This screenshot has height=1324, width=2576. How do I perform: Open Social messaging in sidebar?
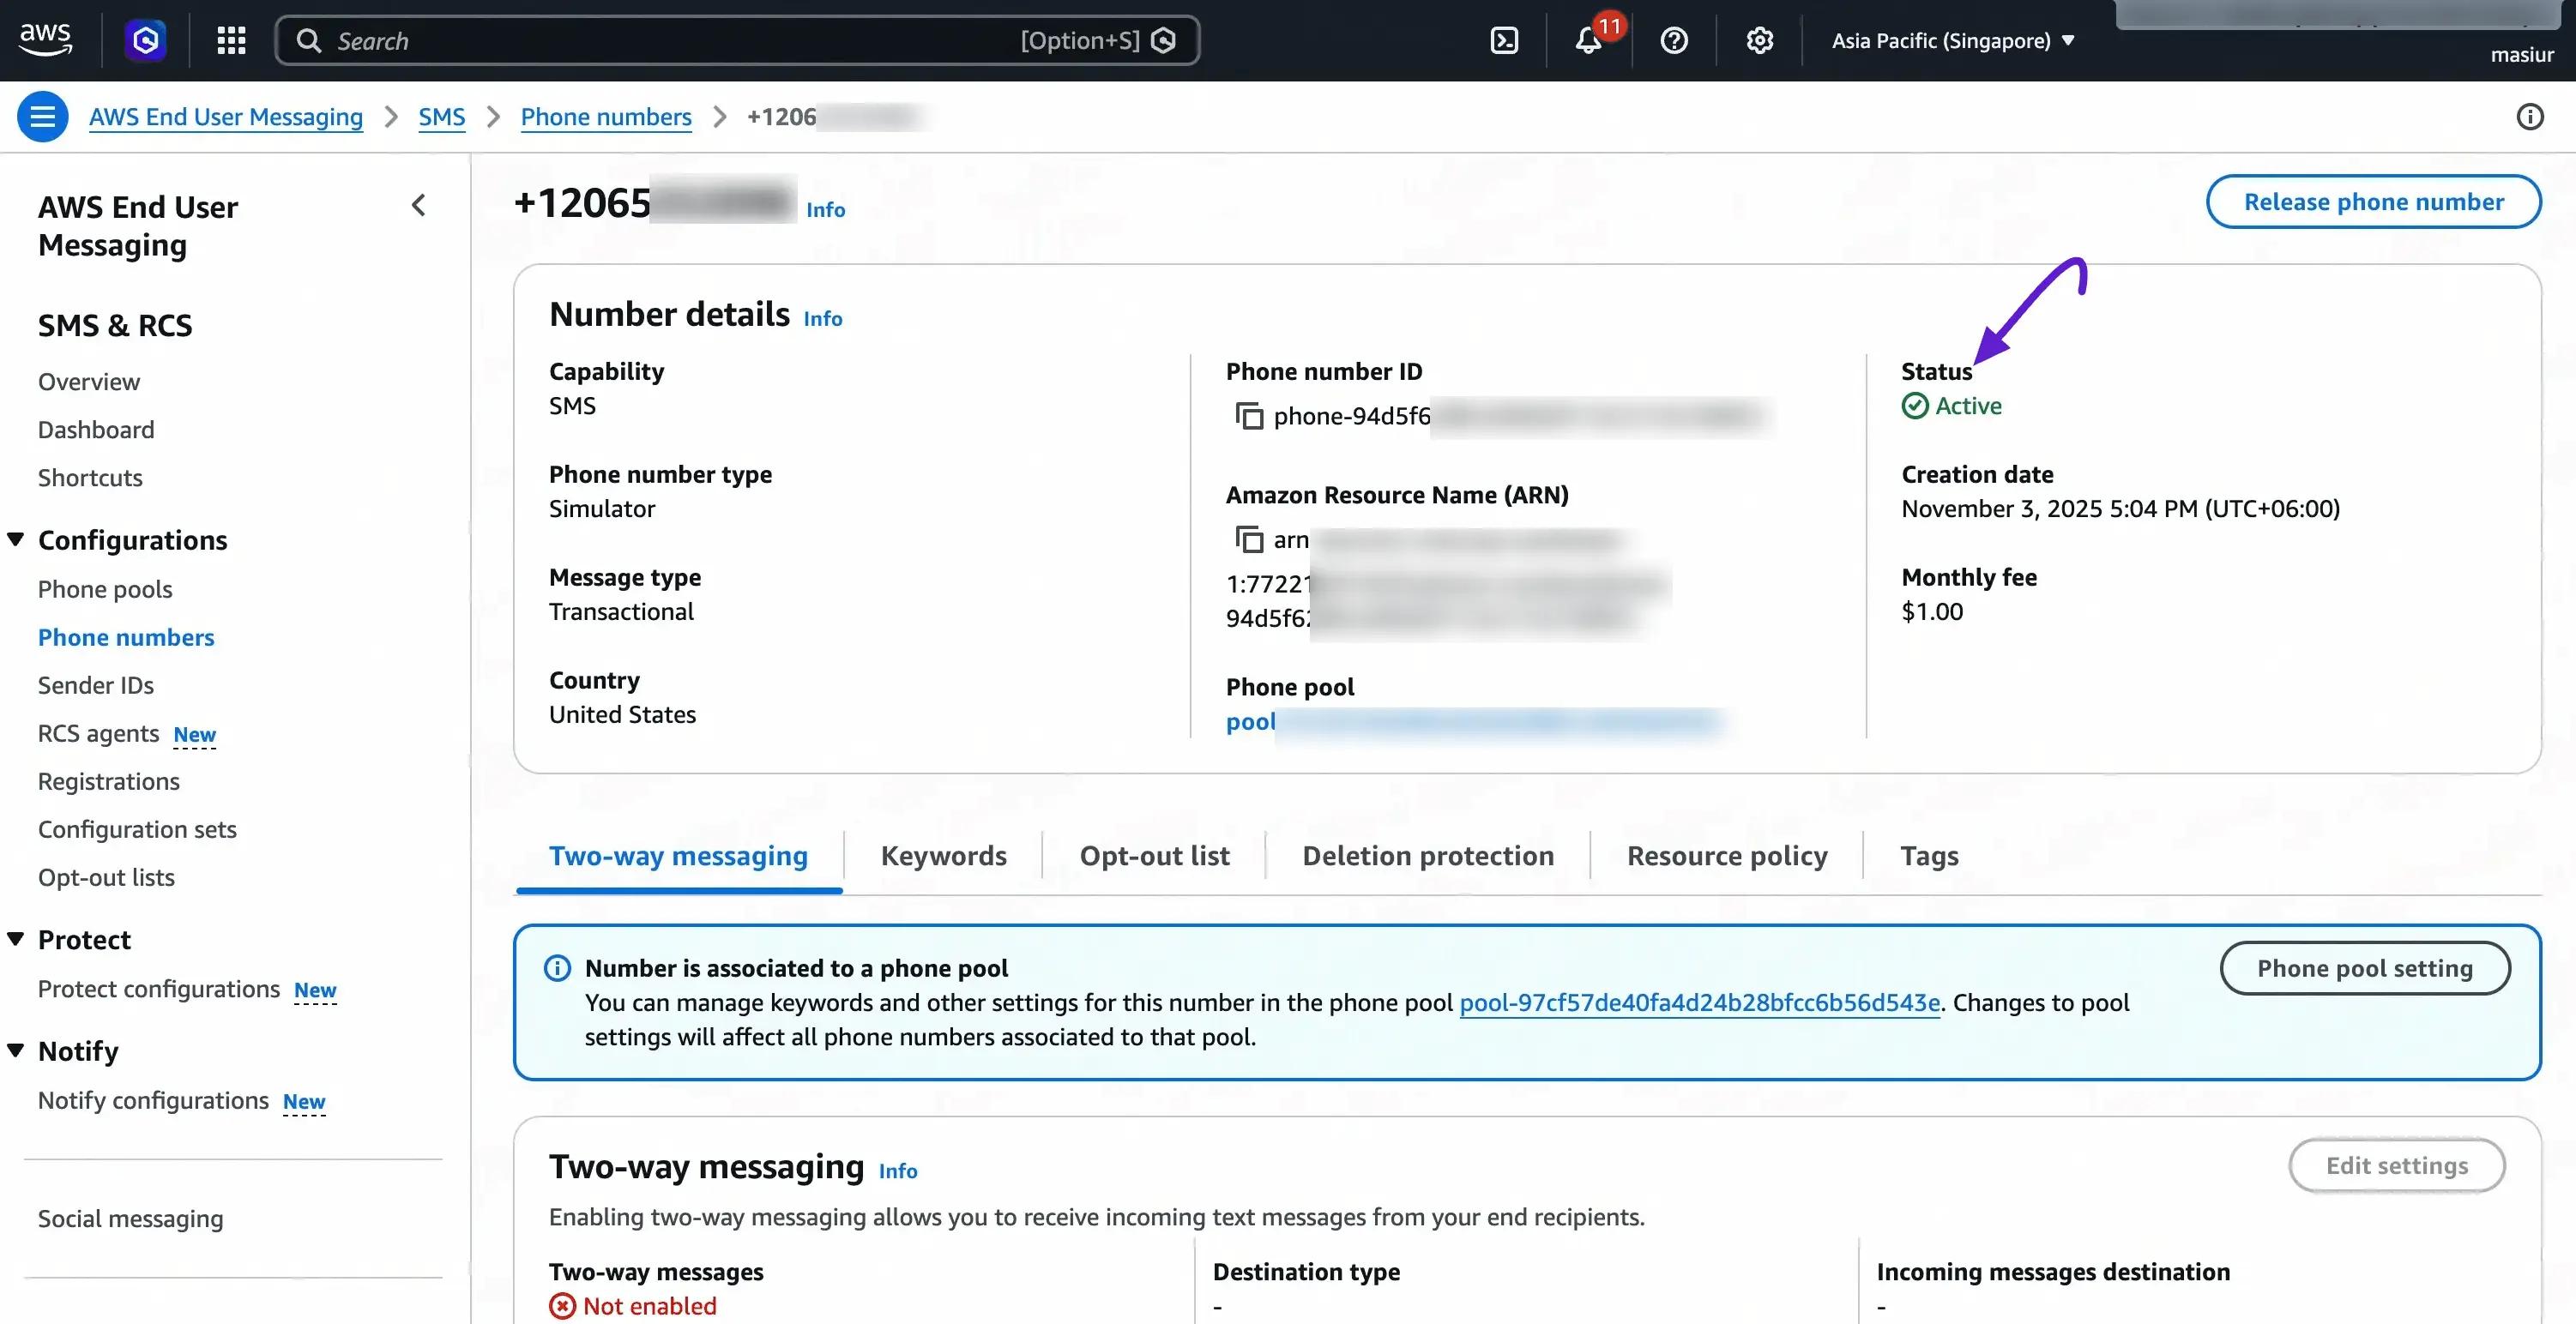tap(131, 1218)
